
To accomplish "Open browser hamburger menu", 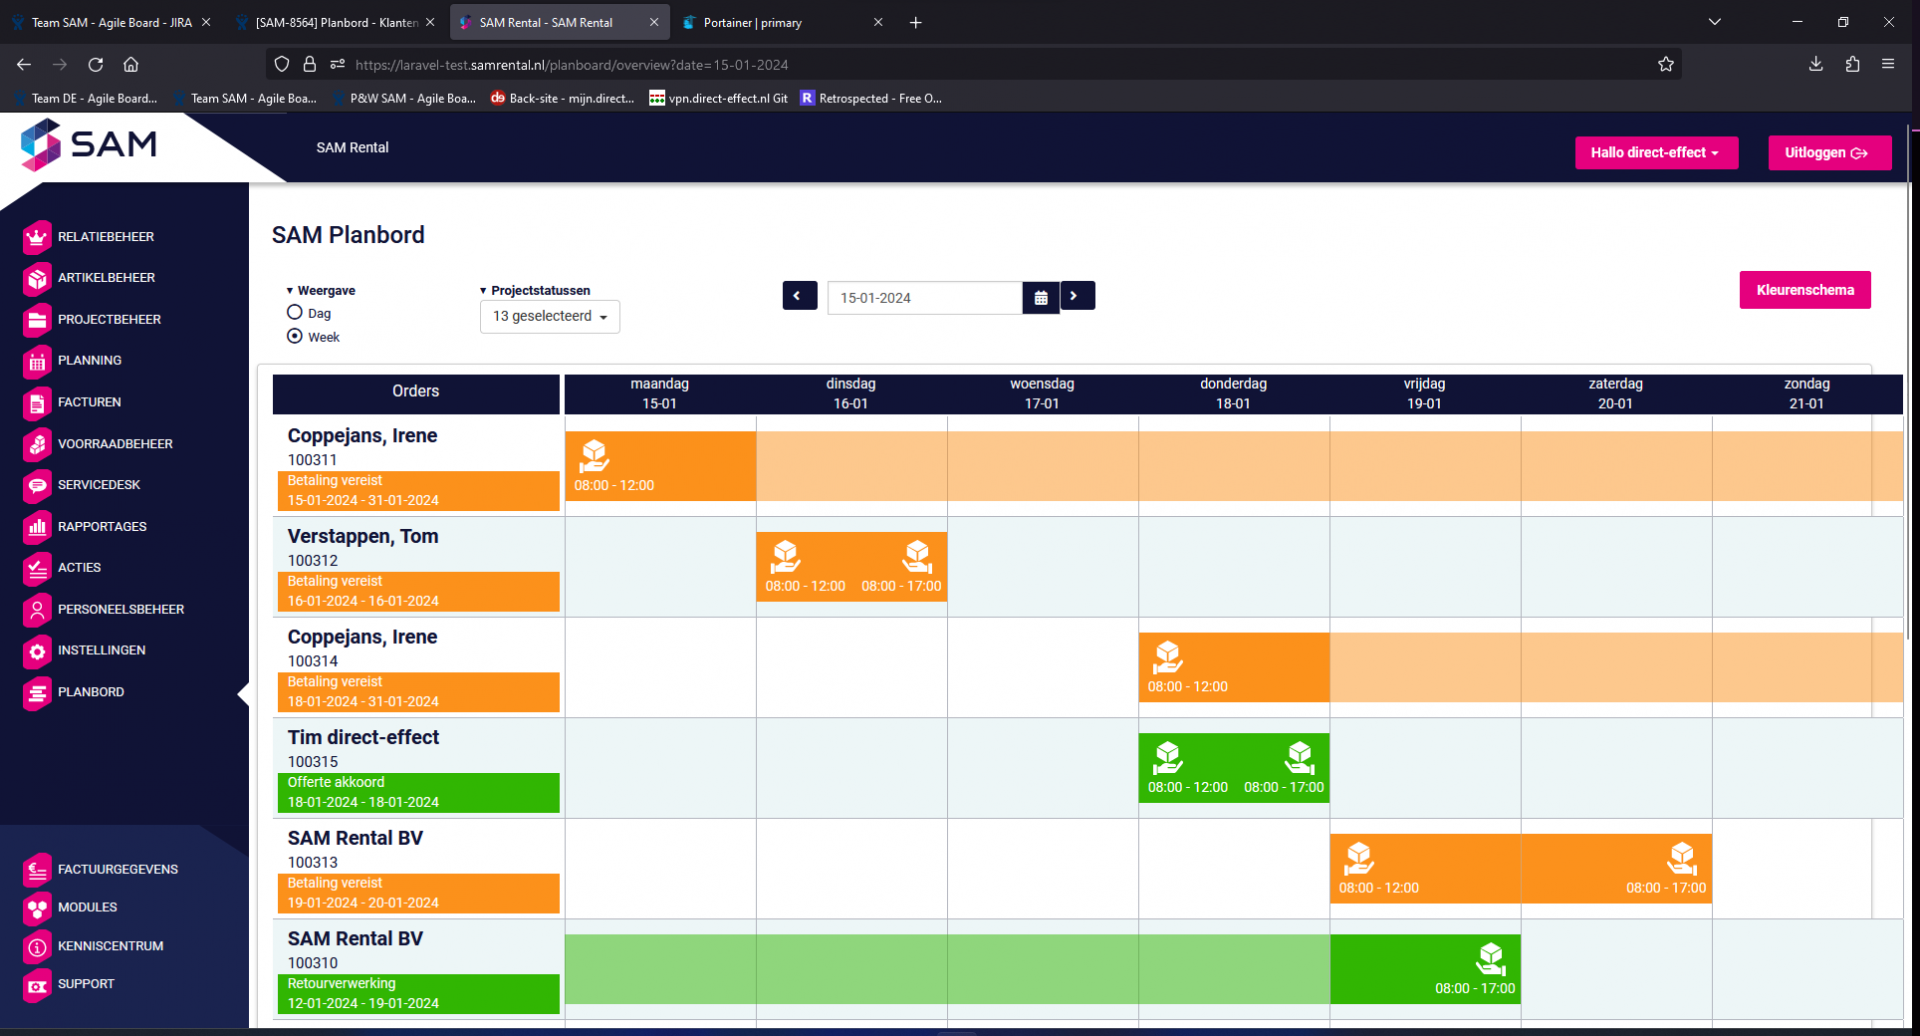I will pyautogui.click(x=1888, y=64).
